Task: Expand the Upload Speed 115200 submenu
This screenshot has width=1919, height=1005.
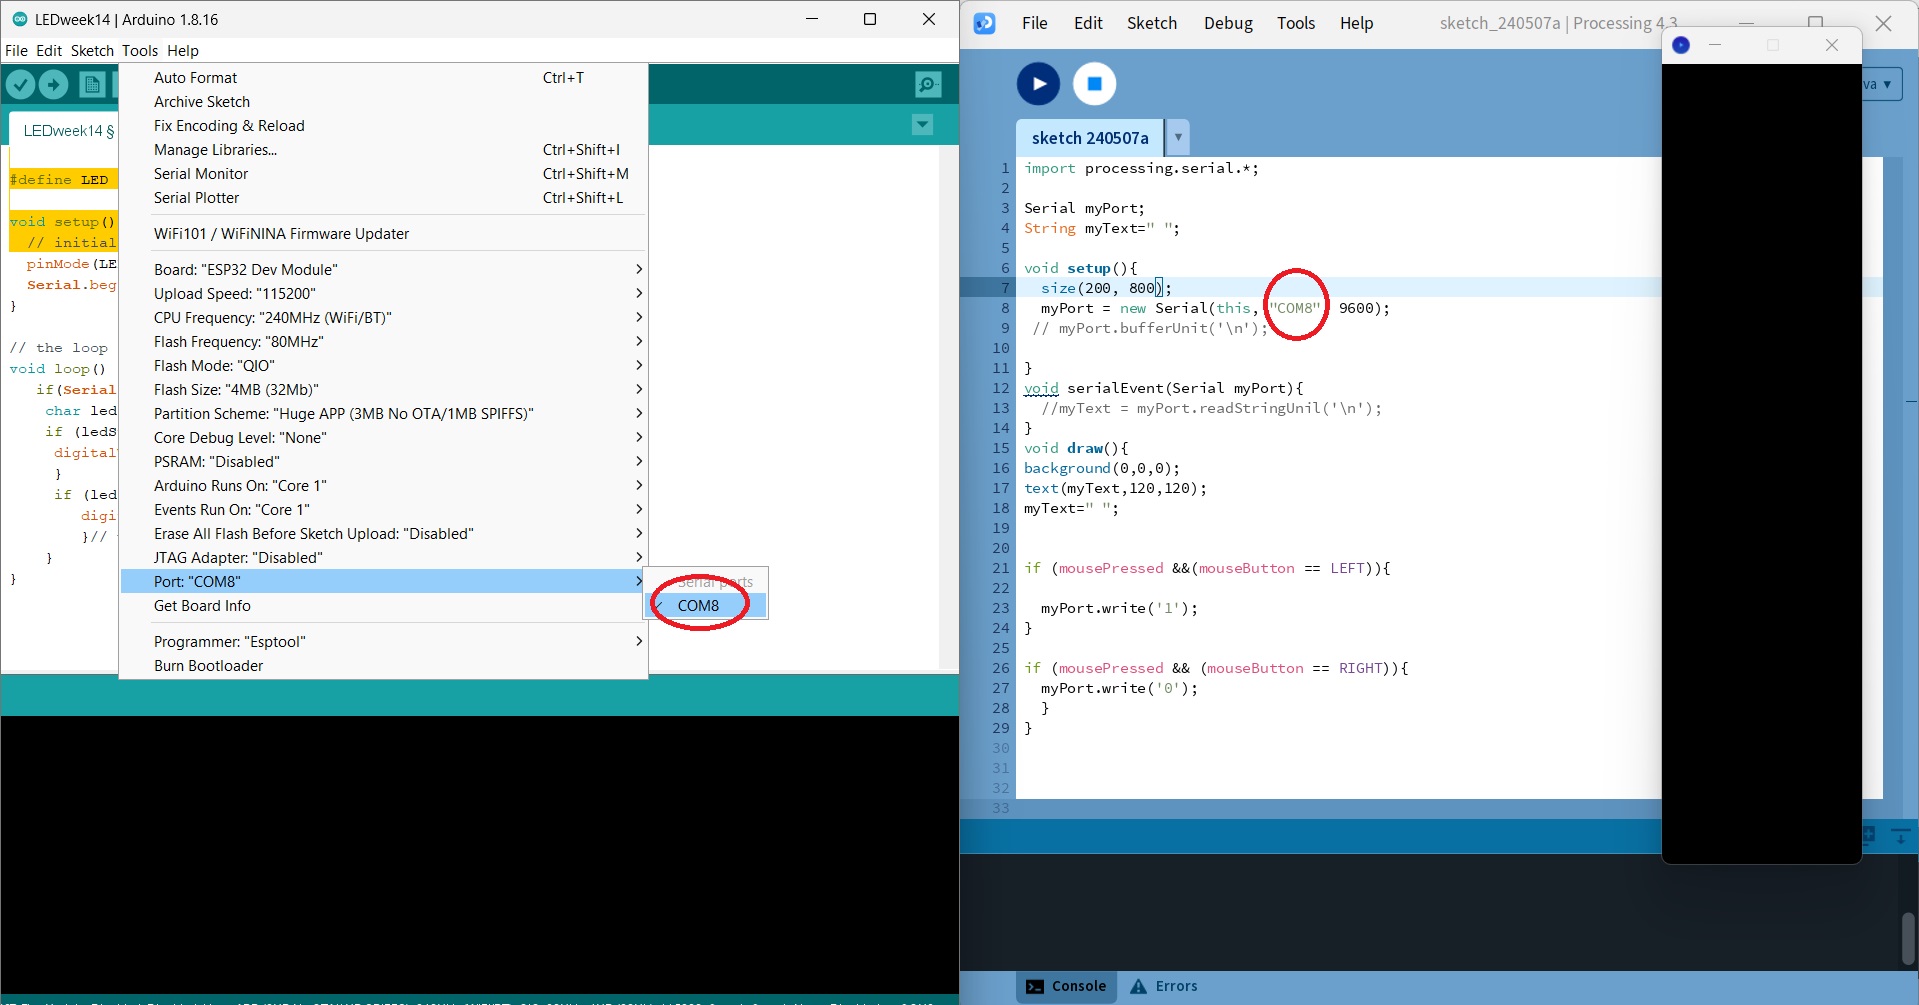Action: pos(384,294)
